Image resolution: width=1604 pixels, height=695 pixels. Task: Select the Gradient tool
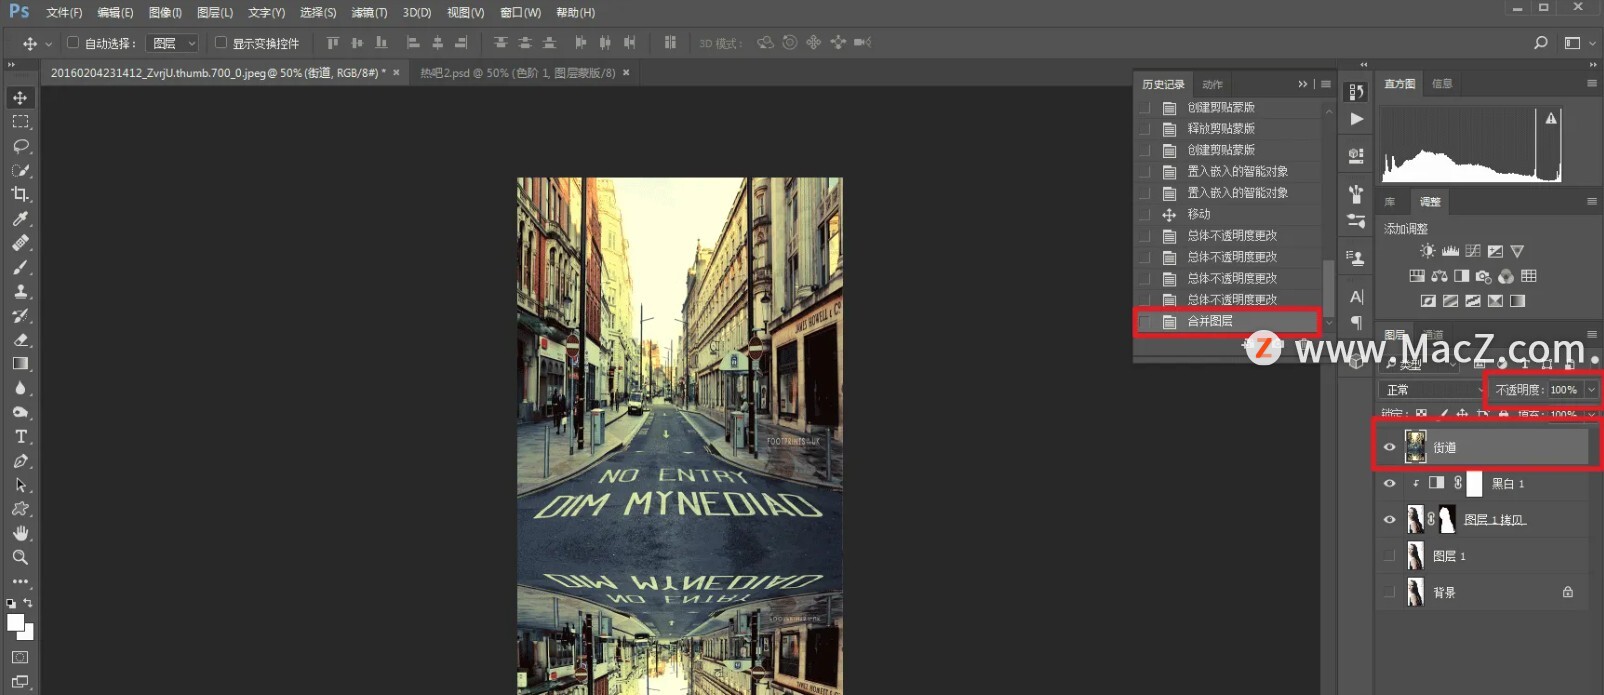[20, 364]
